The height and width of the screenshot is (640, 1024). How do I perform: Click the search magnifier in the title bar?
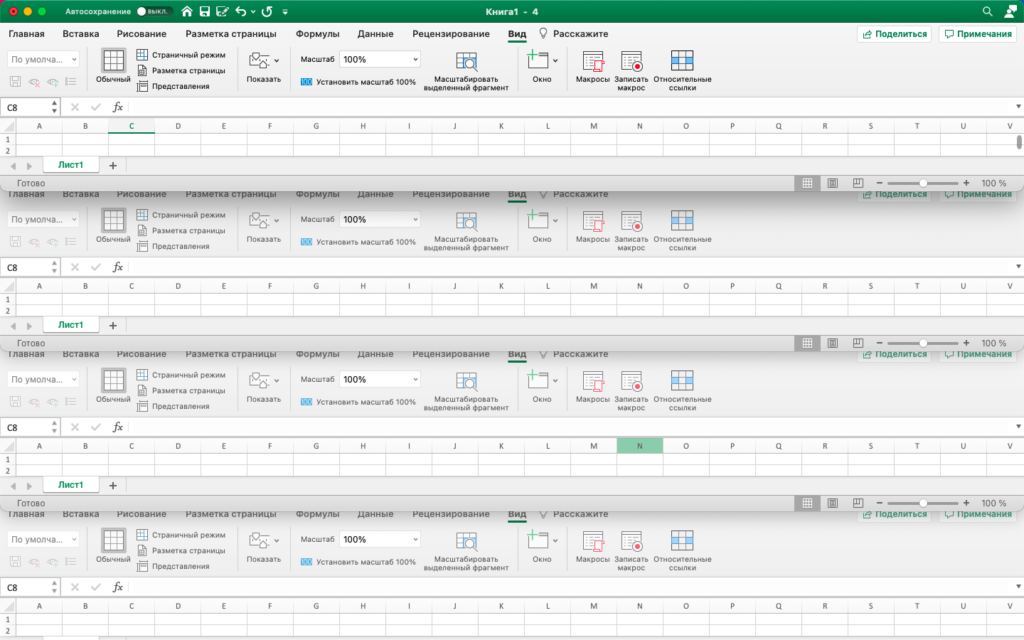[x=988, y=12]
